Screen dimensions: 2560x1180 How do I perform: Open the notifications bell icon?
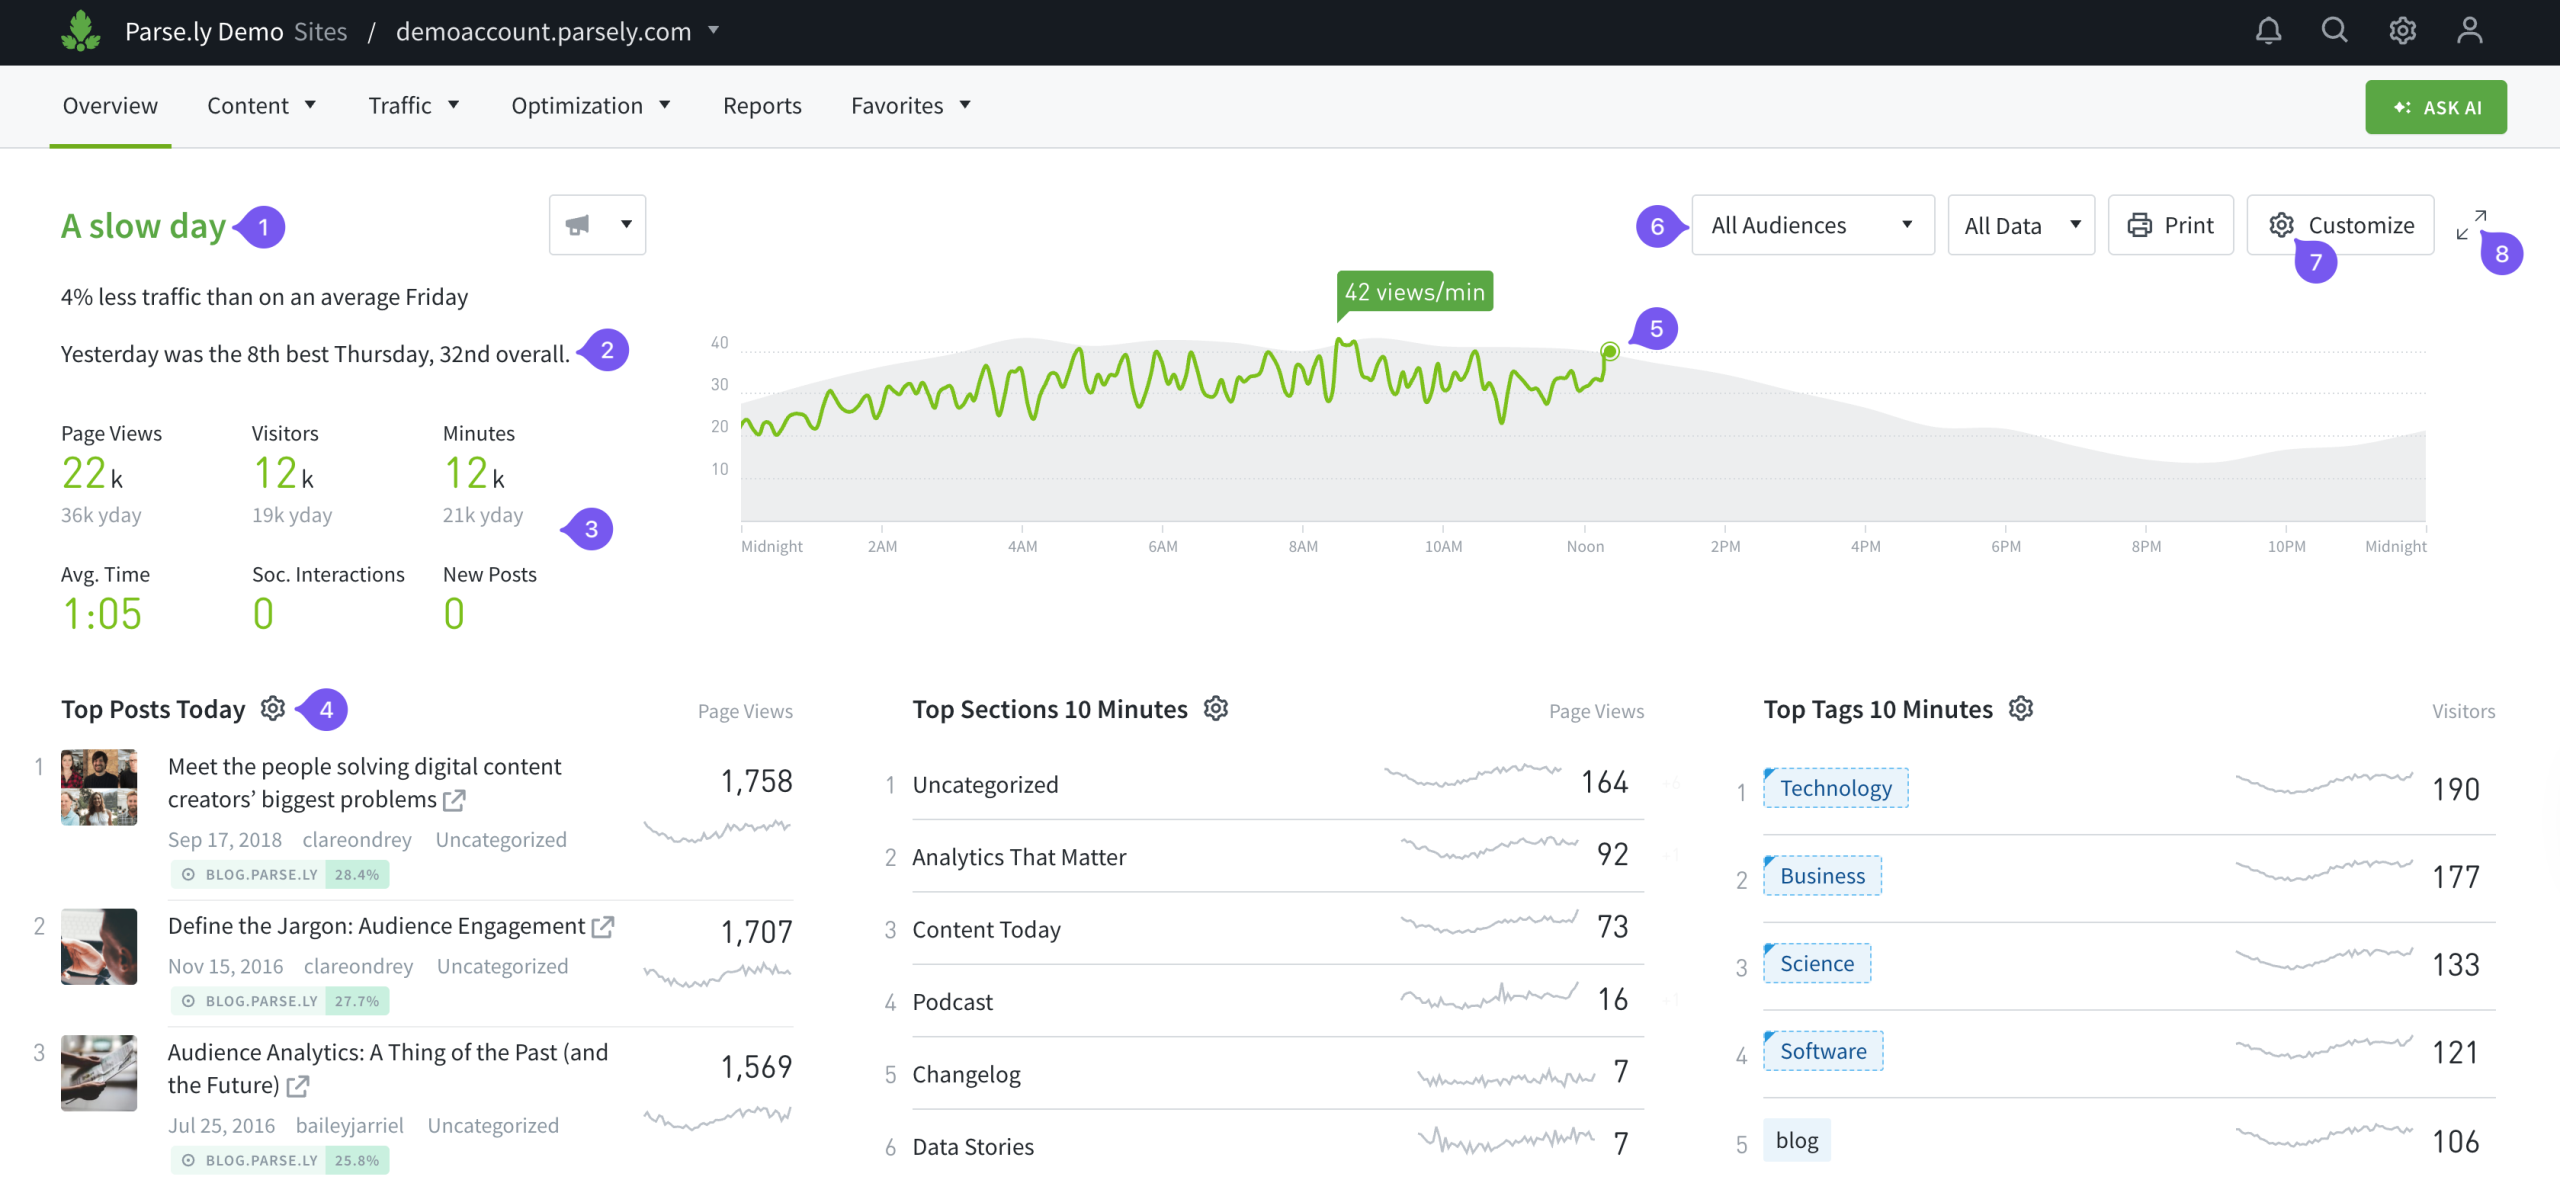coord(2268,31)
